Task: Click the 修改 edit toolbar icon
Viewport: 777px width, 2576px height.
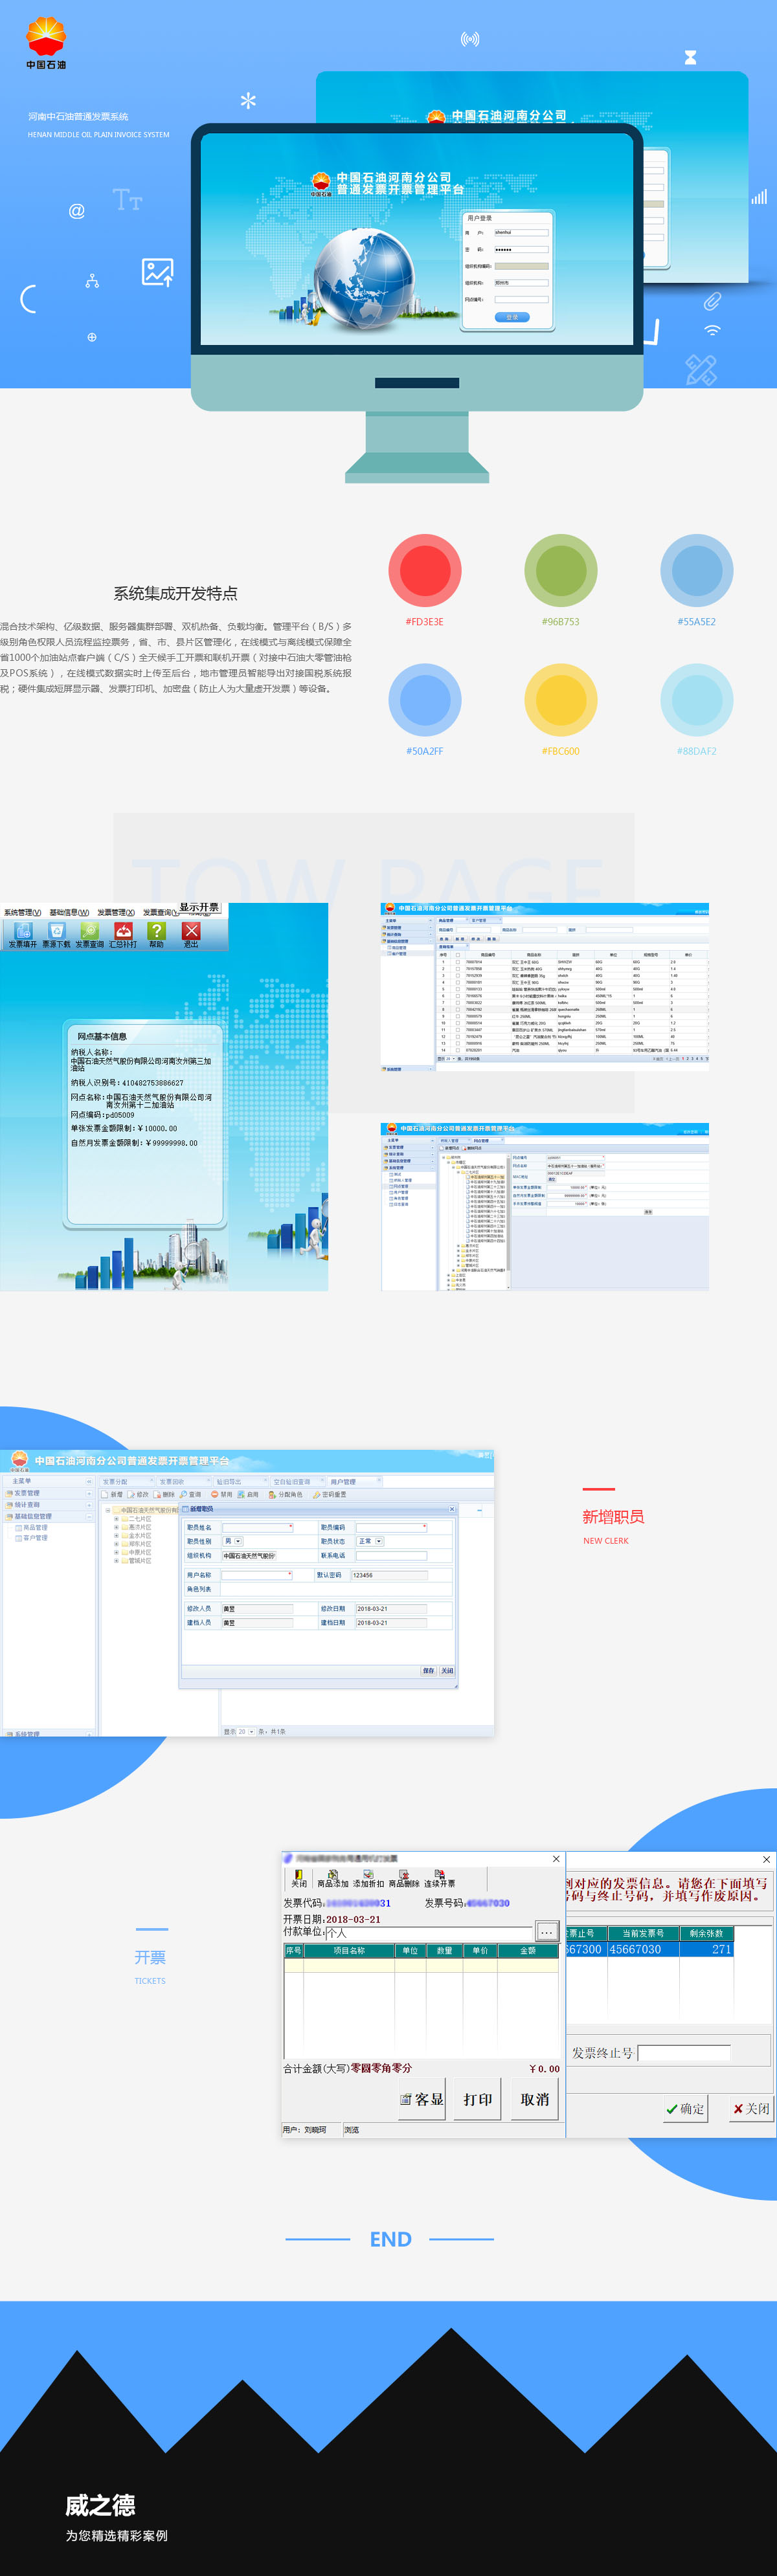Action: (x=138, y=1494)
